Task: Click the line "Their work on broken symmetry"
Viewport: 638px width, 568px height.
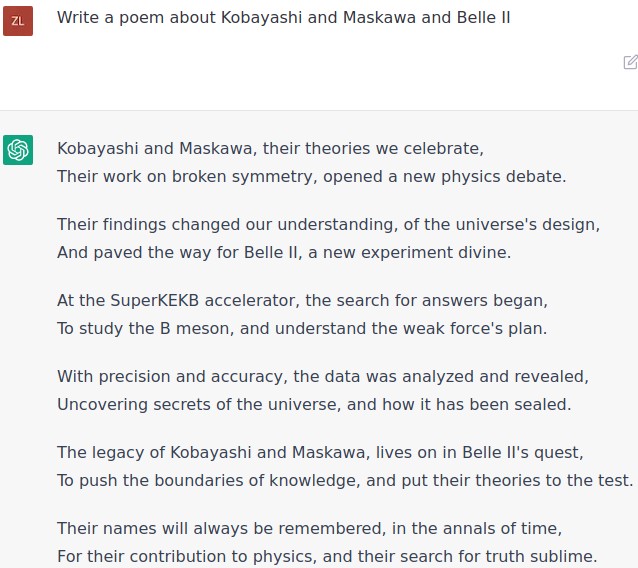Action: (x=311, y=177)
